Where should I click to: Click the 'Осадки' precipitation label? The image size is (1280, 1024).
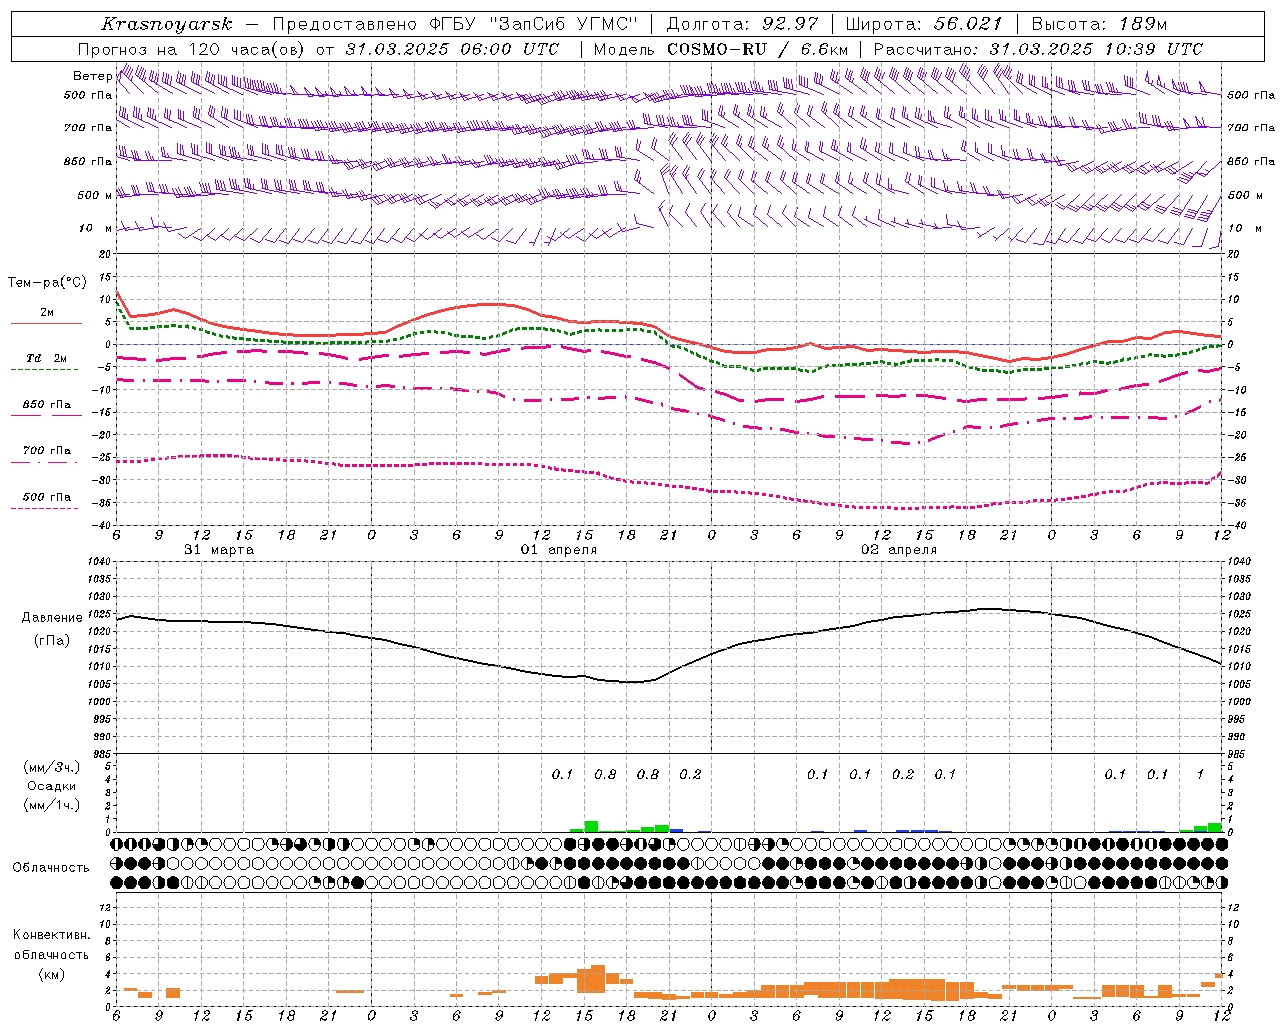coord(51,786)
